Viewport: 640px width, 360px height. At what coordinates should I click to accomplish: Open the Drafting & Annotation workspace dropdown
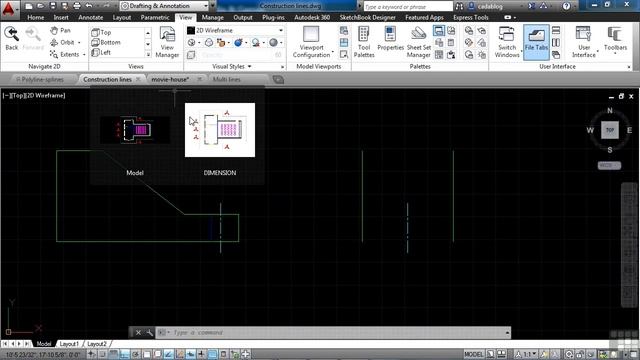(x=165, y=6)
